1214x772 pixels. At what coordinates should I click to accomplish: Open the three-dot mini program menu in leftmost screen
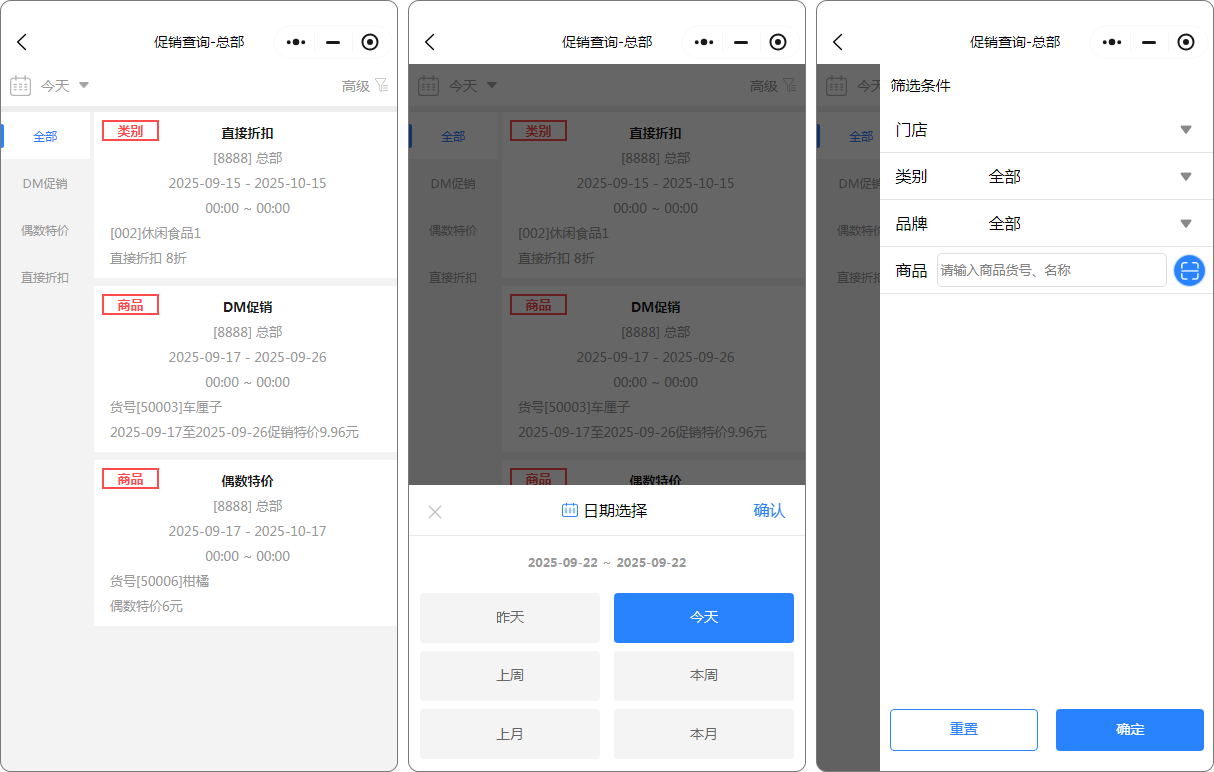[x=296, y=42]
